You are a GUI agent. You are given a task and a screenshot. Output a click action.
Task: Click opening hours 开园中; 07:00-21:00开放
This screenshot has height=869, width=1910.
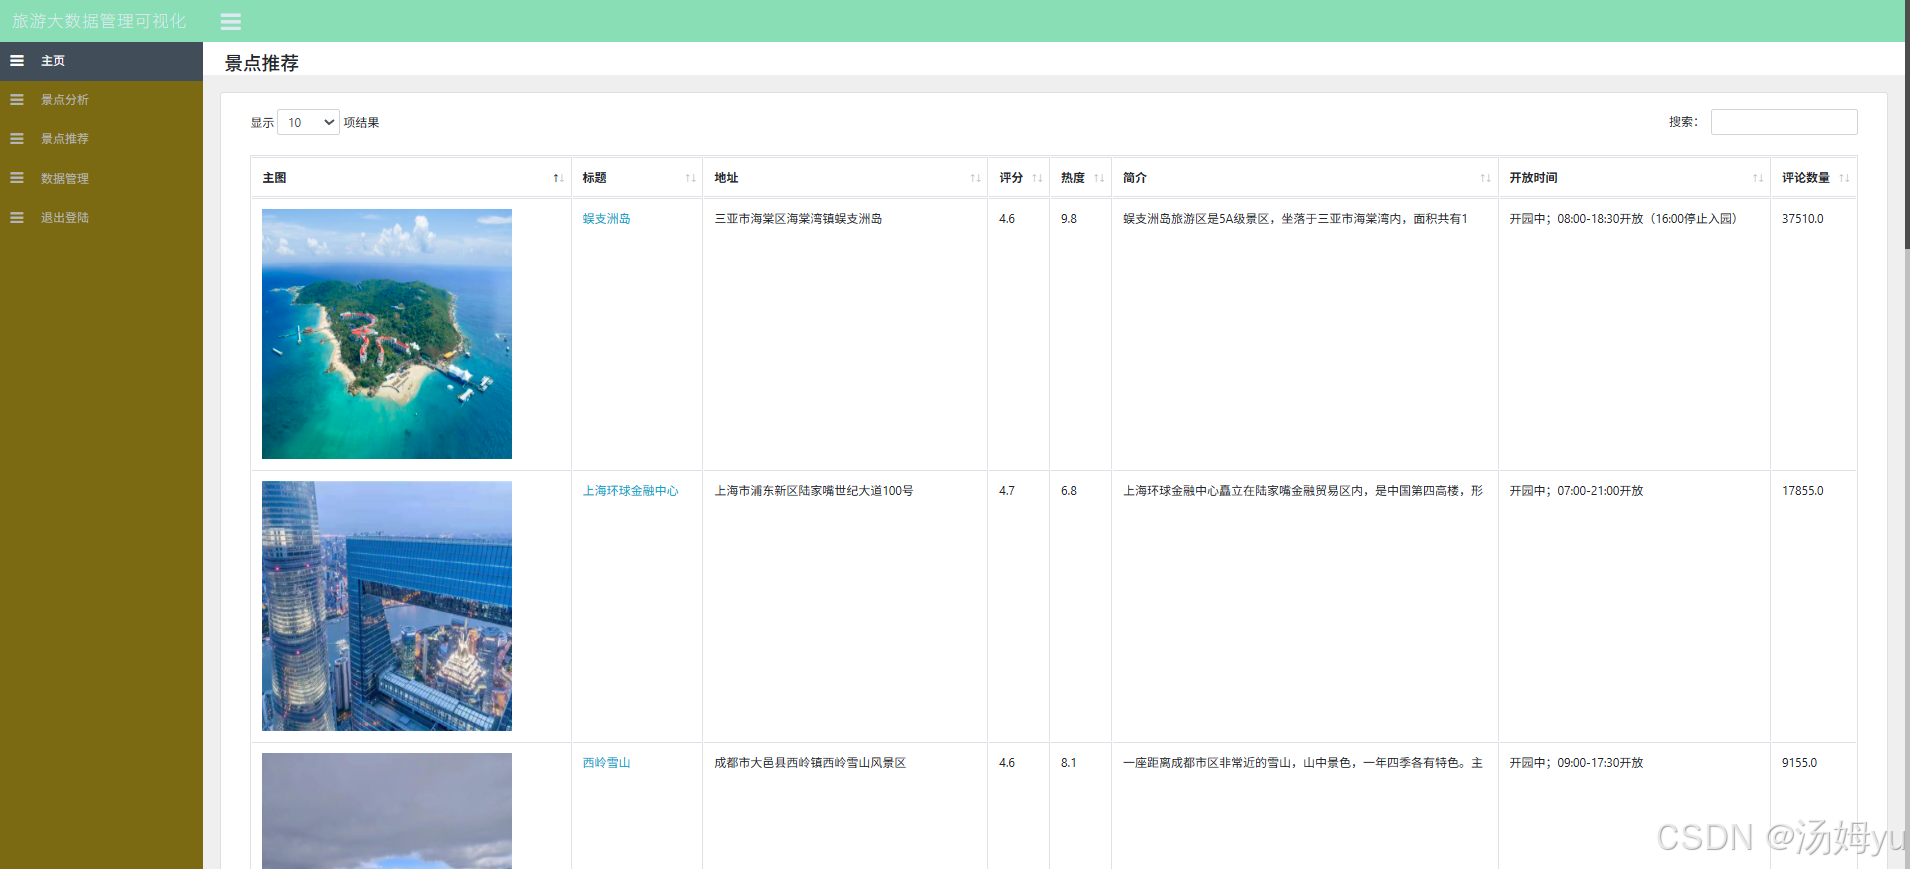click(1577, 491)
